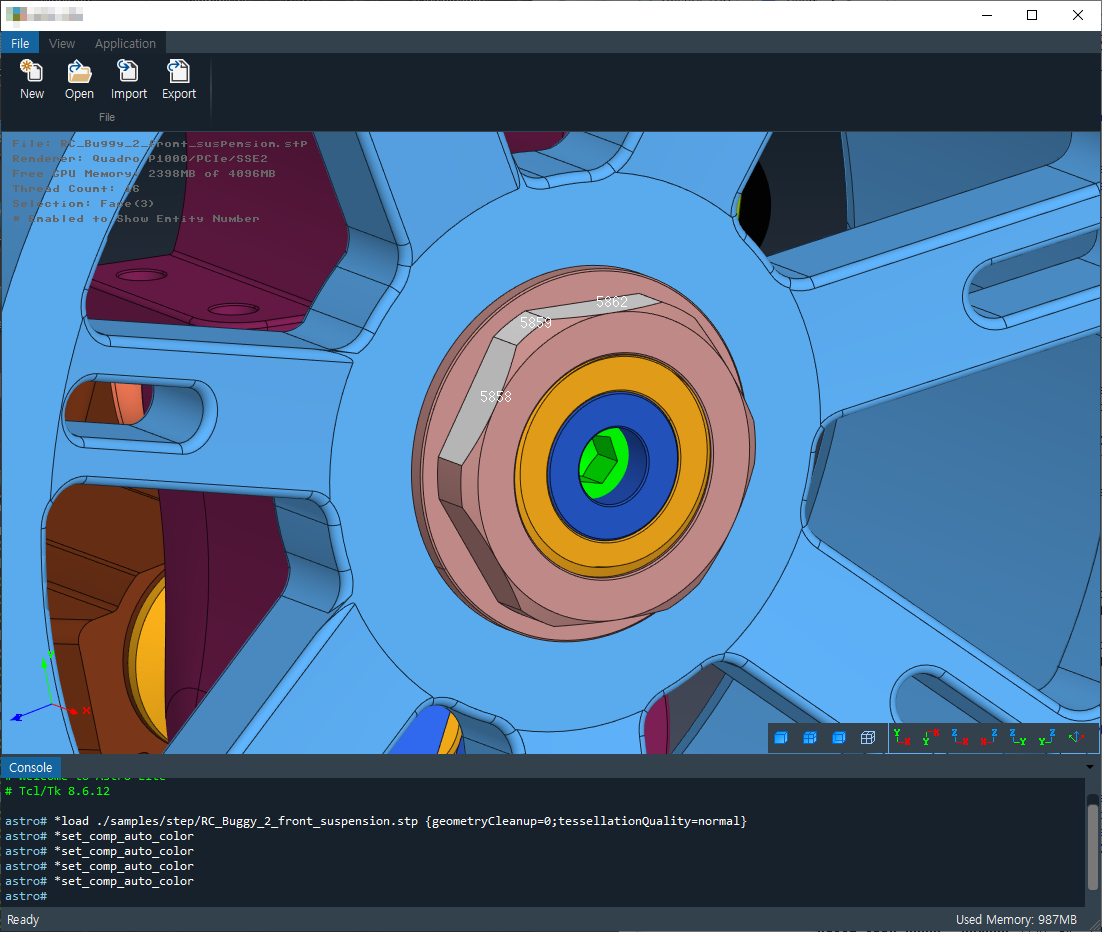Click the astro# command prompt input line

[x=544, y=896]
